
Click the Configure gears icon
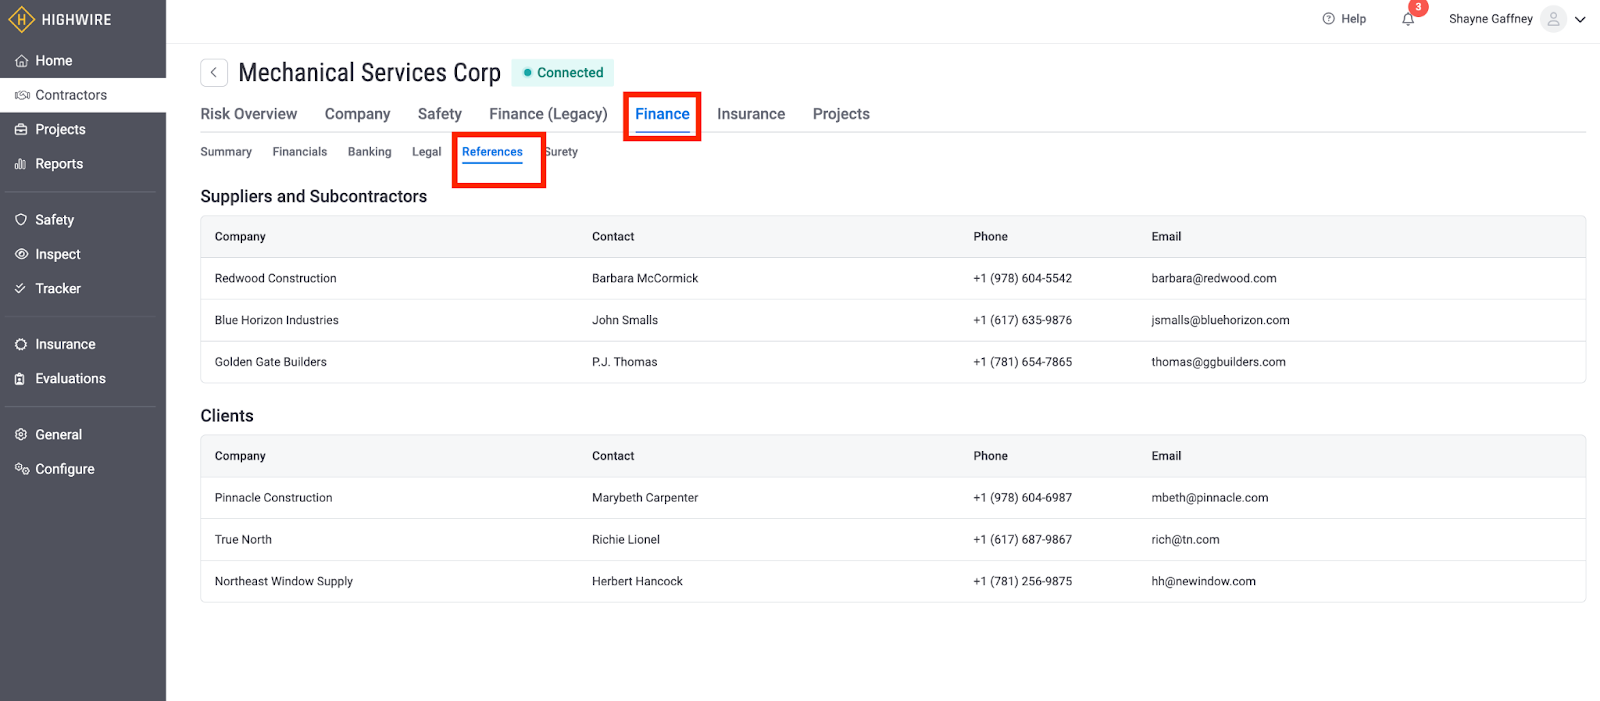tap(21, 469)
